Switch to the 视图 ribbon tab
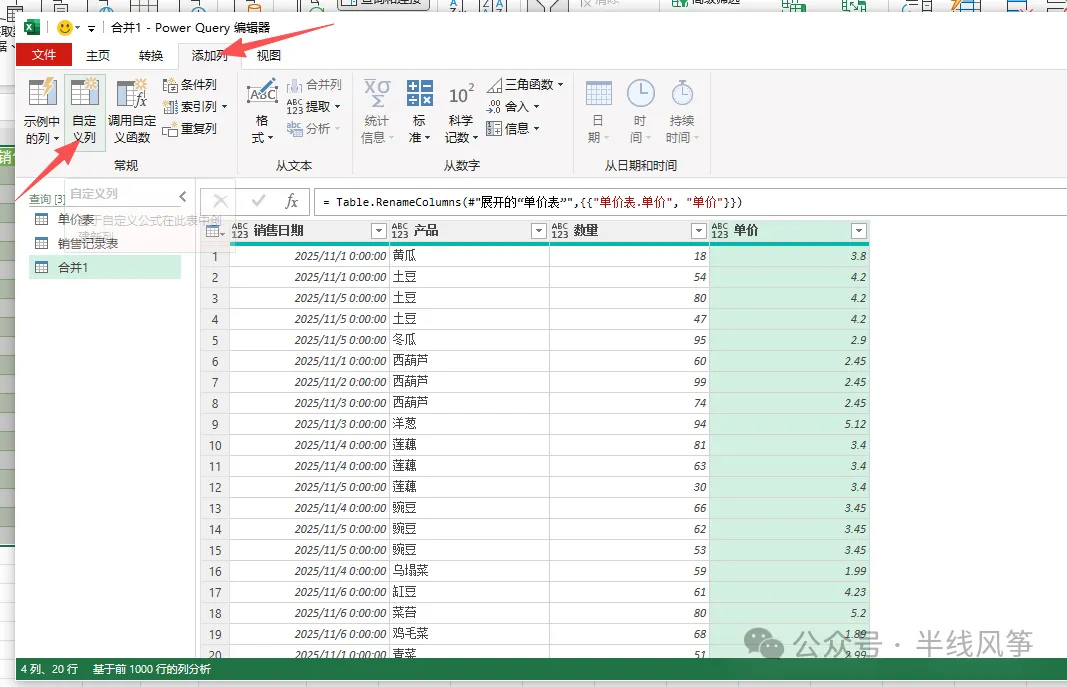1067x687 pixels. coord(269,56)
